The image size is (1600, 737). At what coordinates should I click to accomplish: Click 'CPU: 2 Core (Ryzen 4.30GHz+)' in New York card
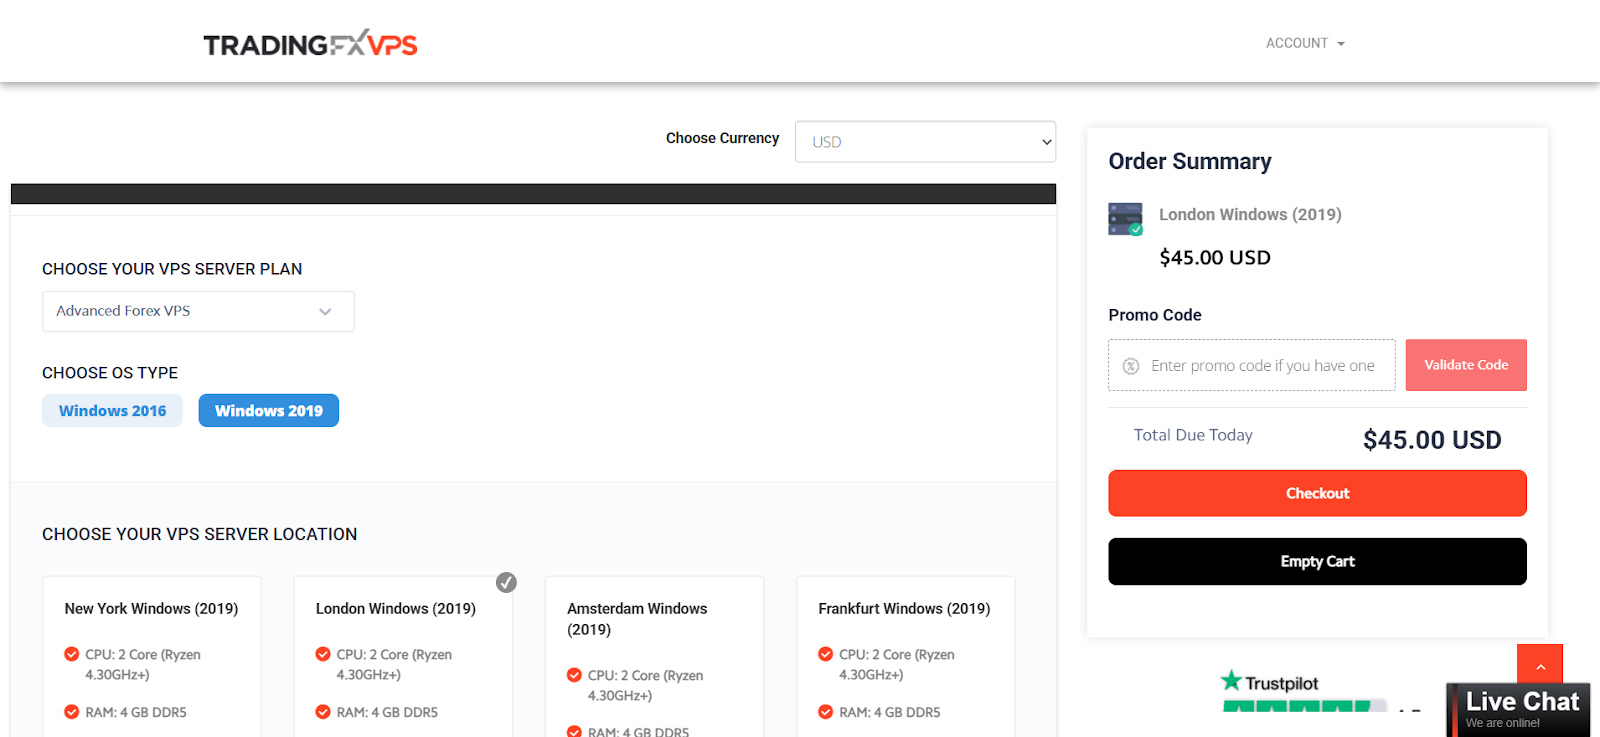click(143, 664)
